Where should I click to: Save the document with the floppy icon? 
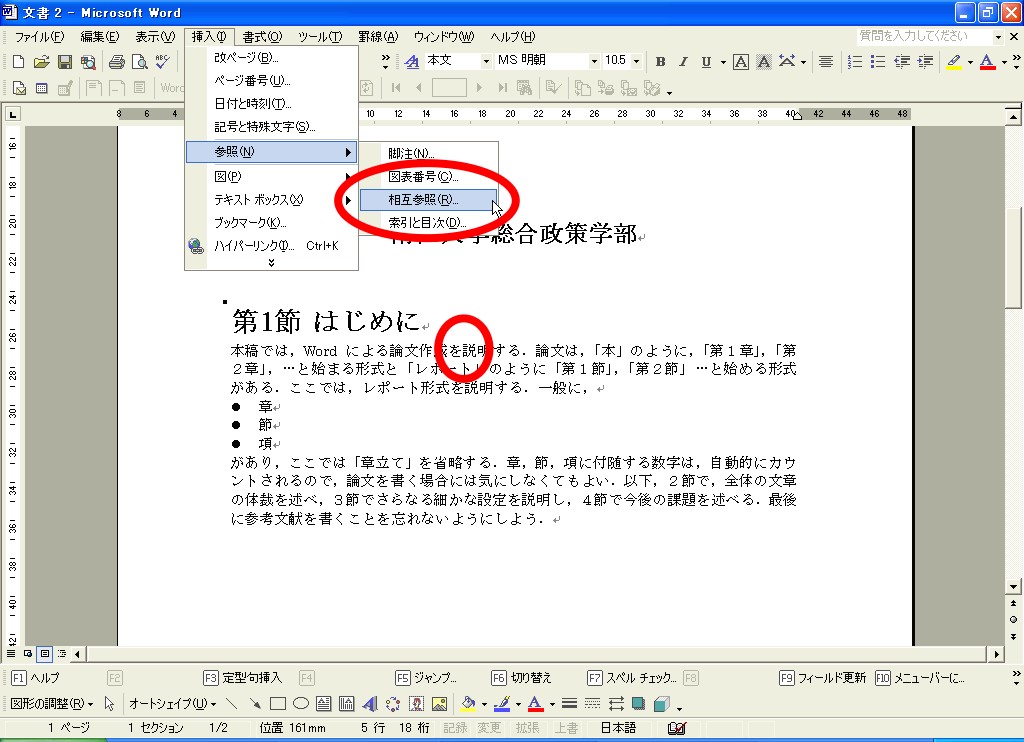click(x=65, y=62)
